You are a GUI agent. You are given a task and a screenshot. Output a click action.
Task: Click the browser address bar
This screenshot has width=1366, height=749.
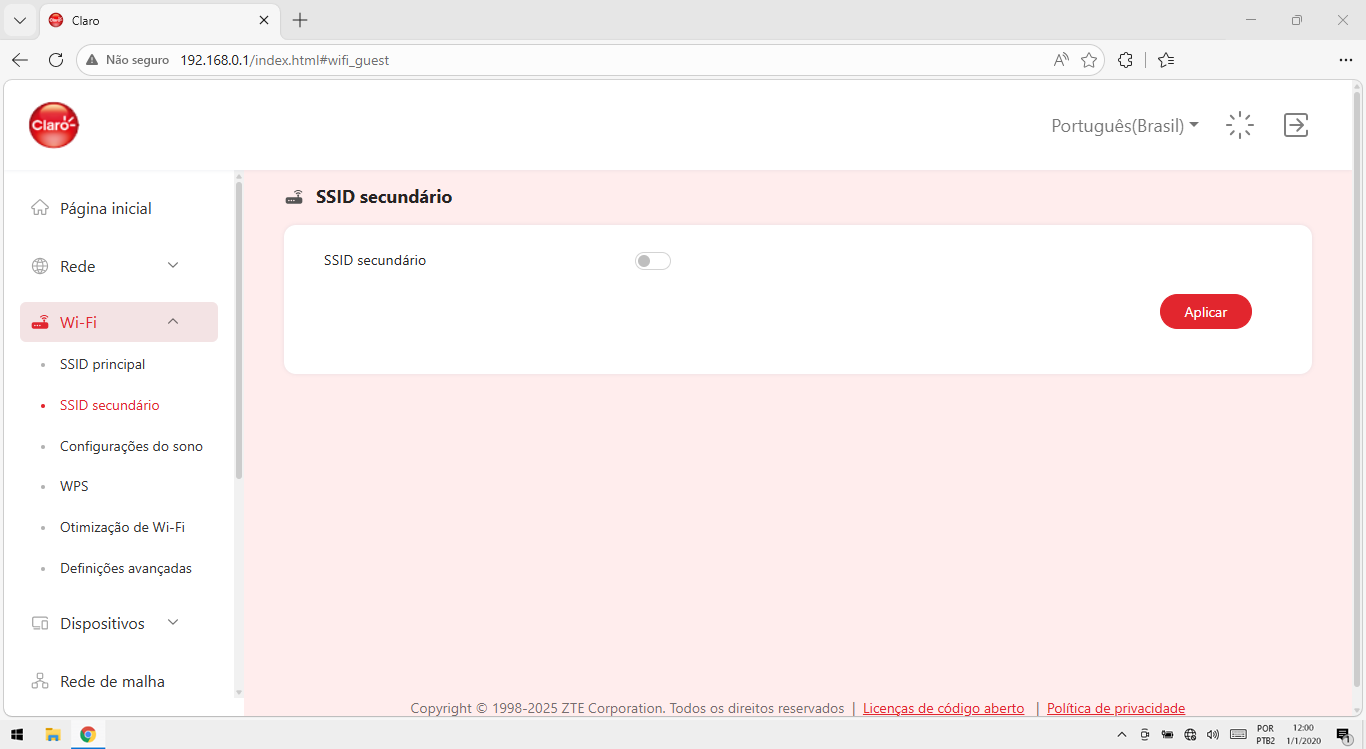click(x=590, y=60)
